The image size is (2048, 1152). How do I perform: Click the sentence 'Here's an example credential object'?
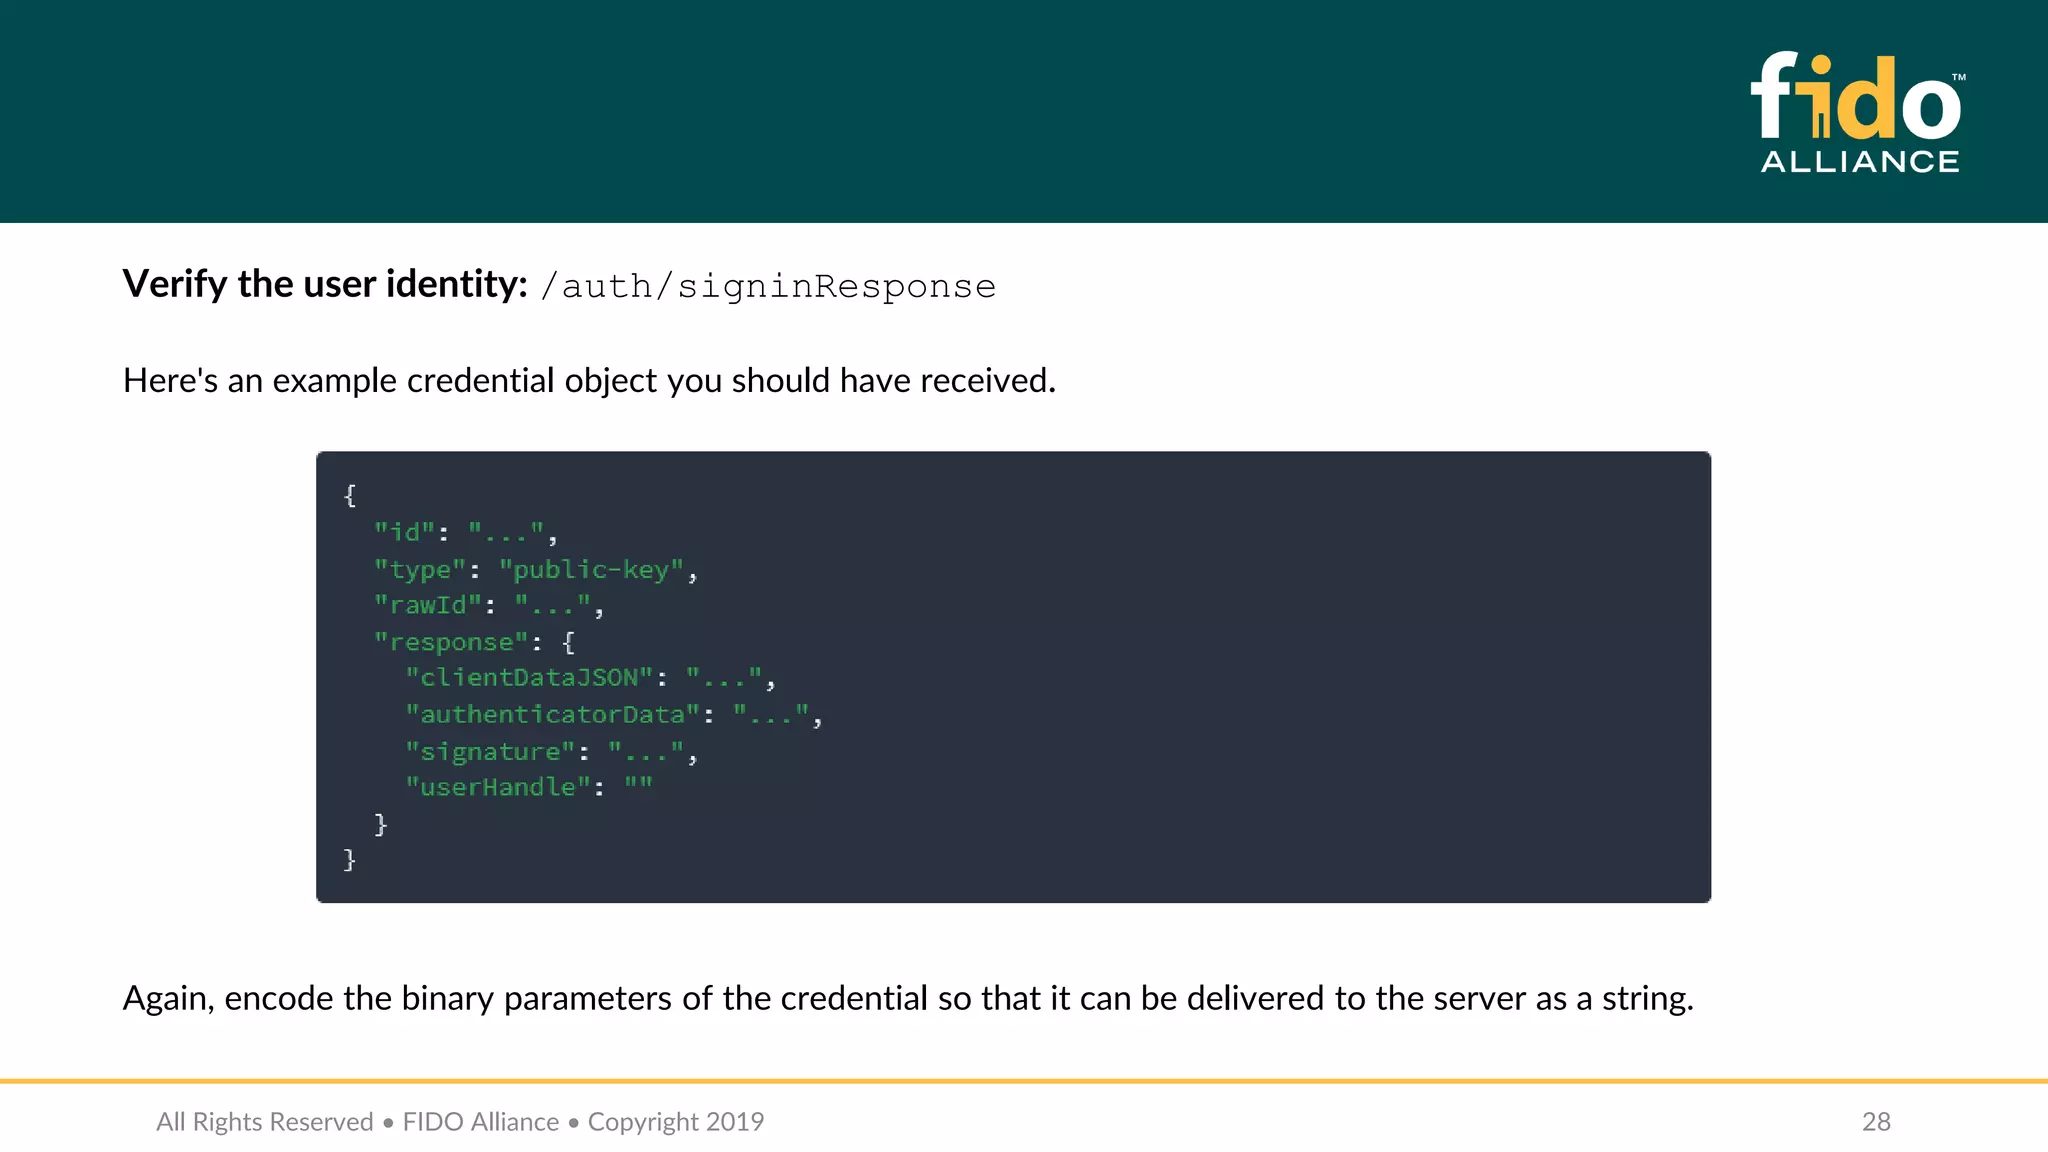[589, 381]
